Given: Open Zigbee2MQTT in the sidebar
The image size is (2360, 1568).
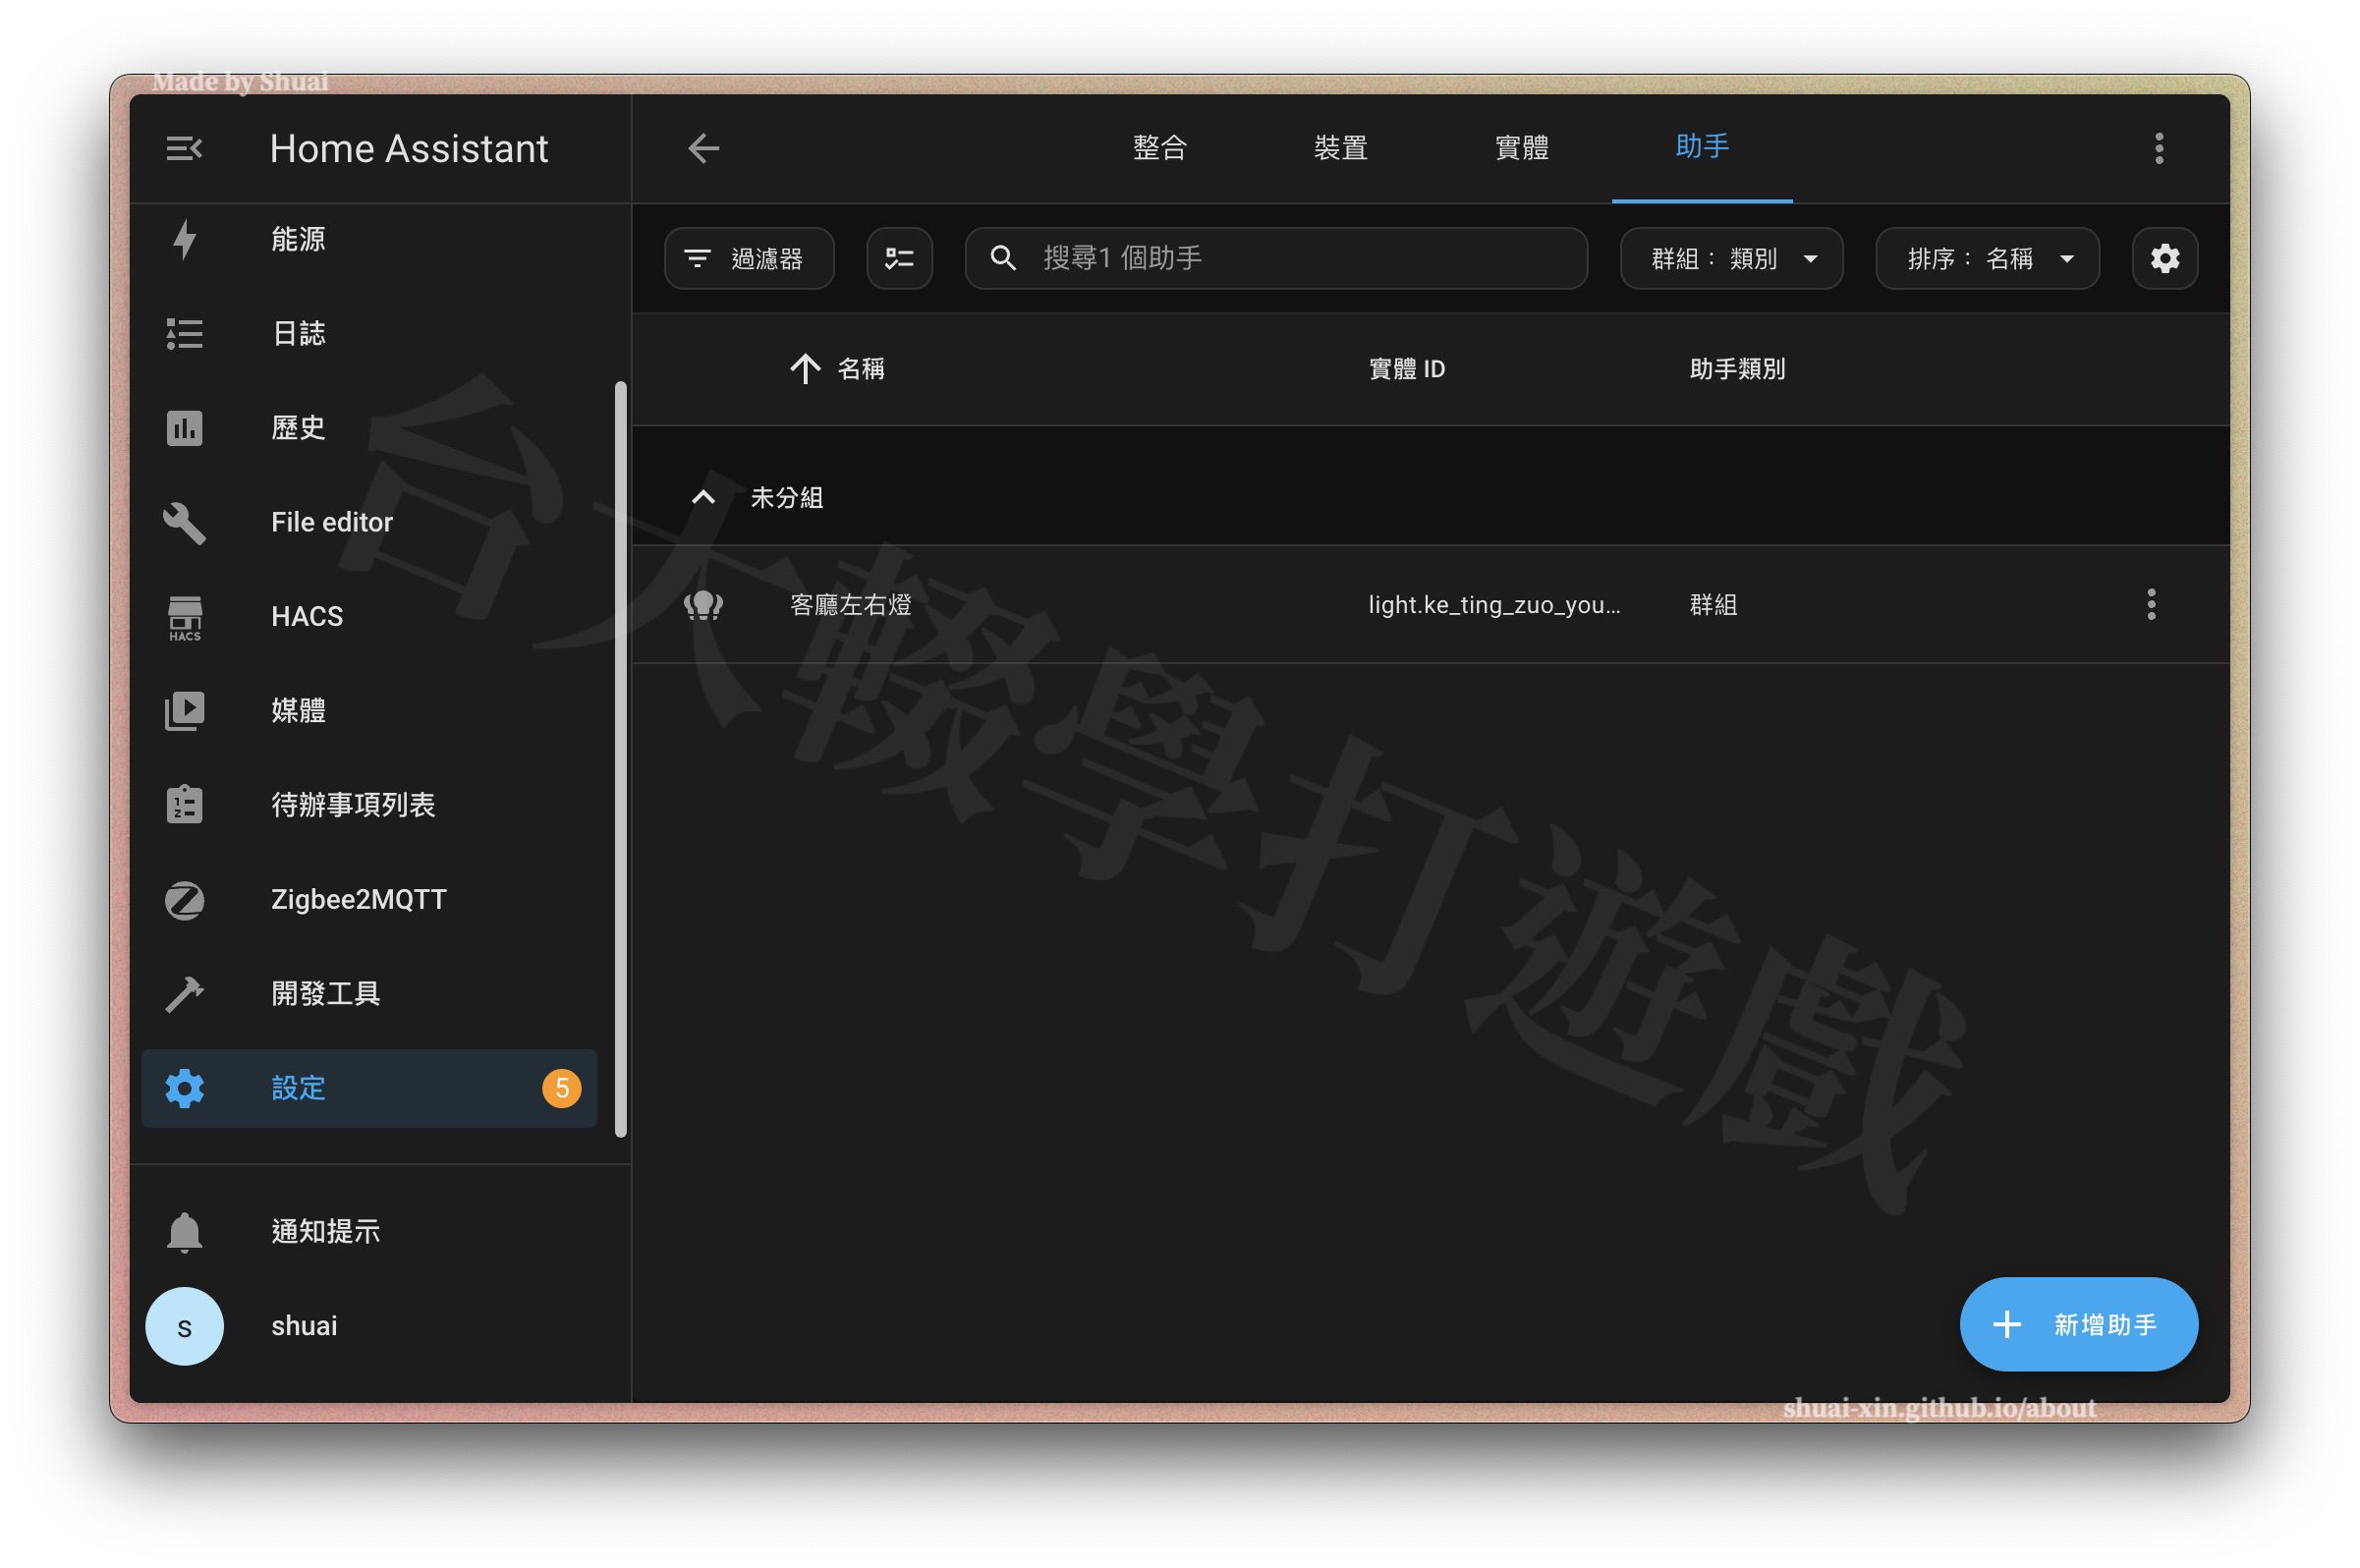Looking at the screenshot, I should (369, 900).
